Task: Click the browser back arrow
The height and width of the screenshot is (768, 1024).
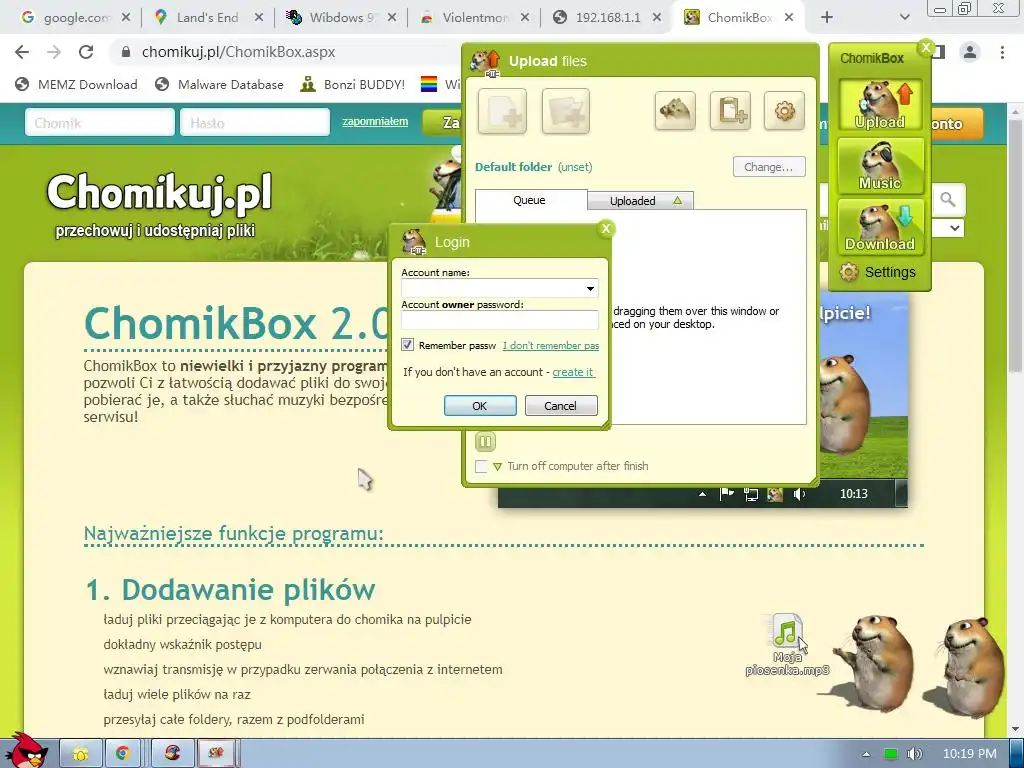Action: point(22,52)
